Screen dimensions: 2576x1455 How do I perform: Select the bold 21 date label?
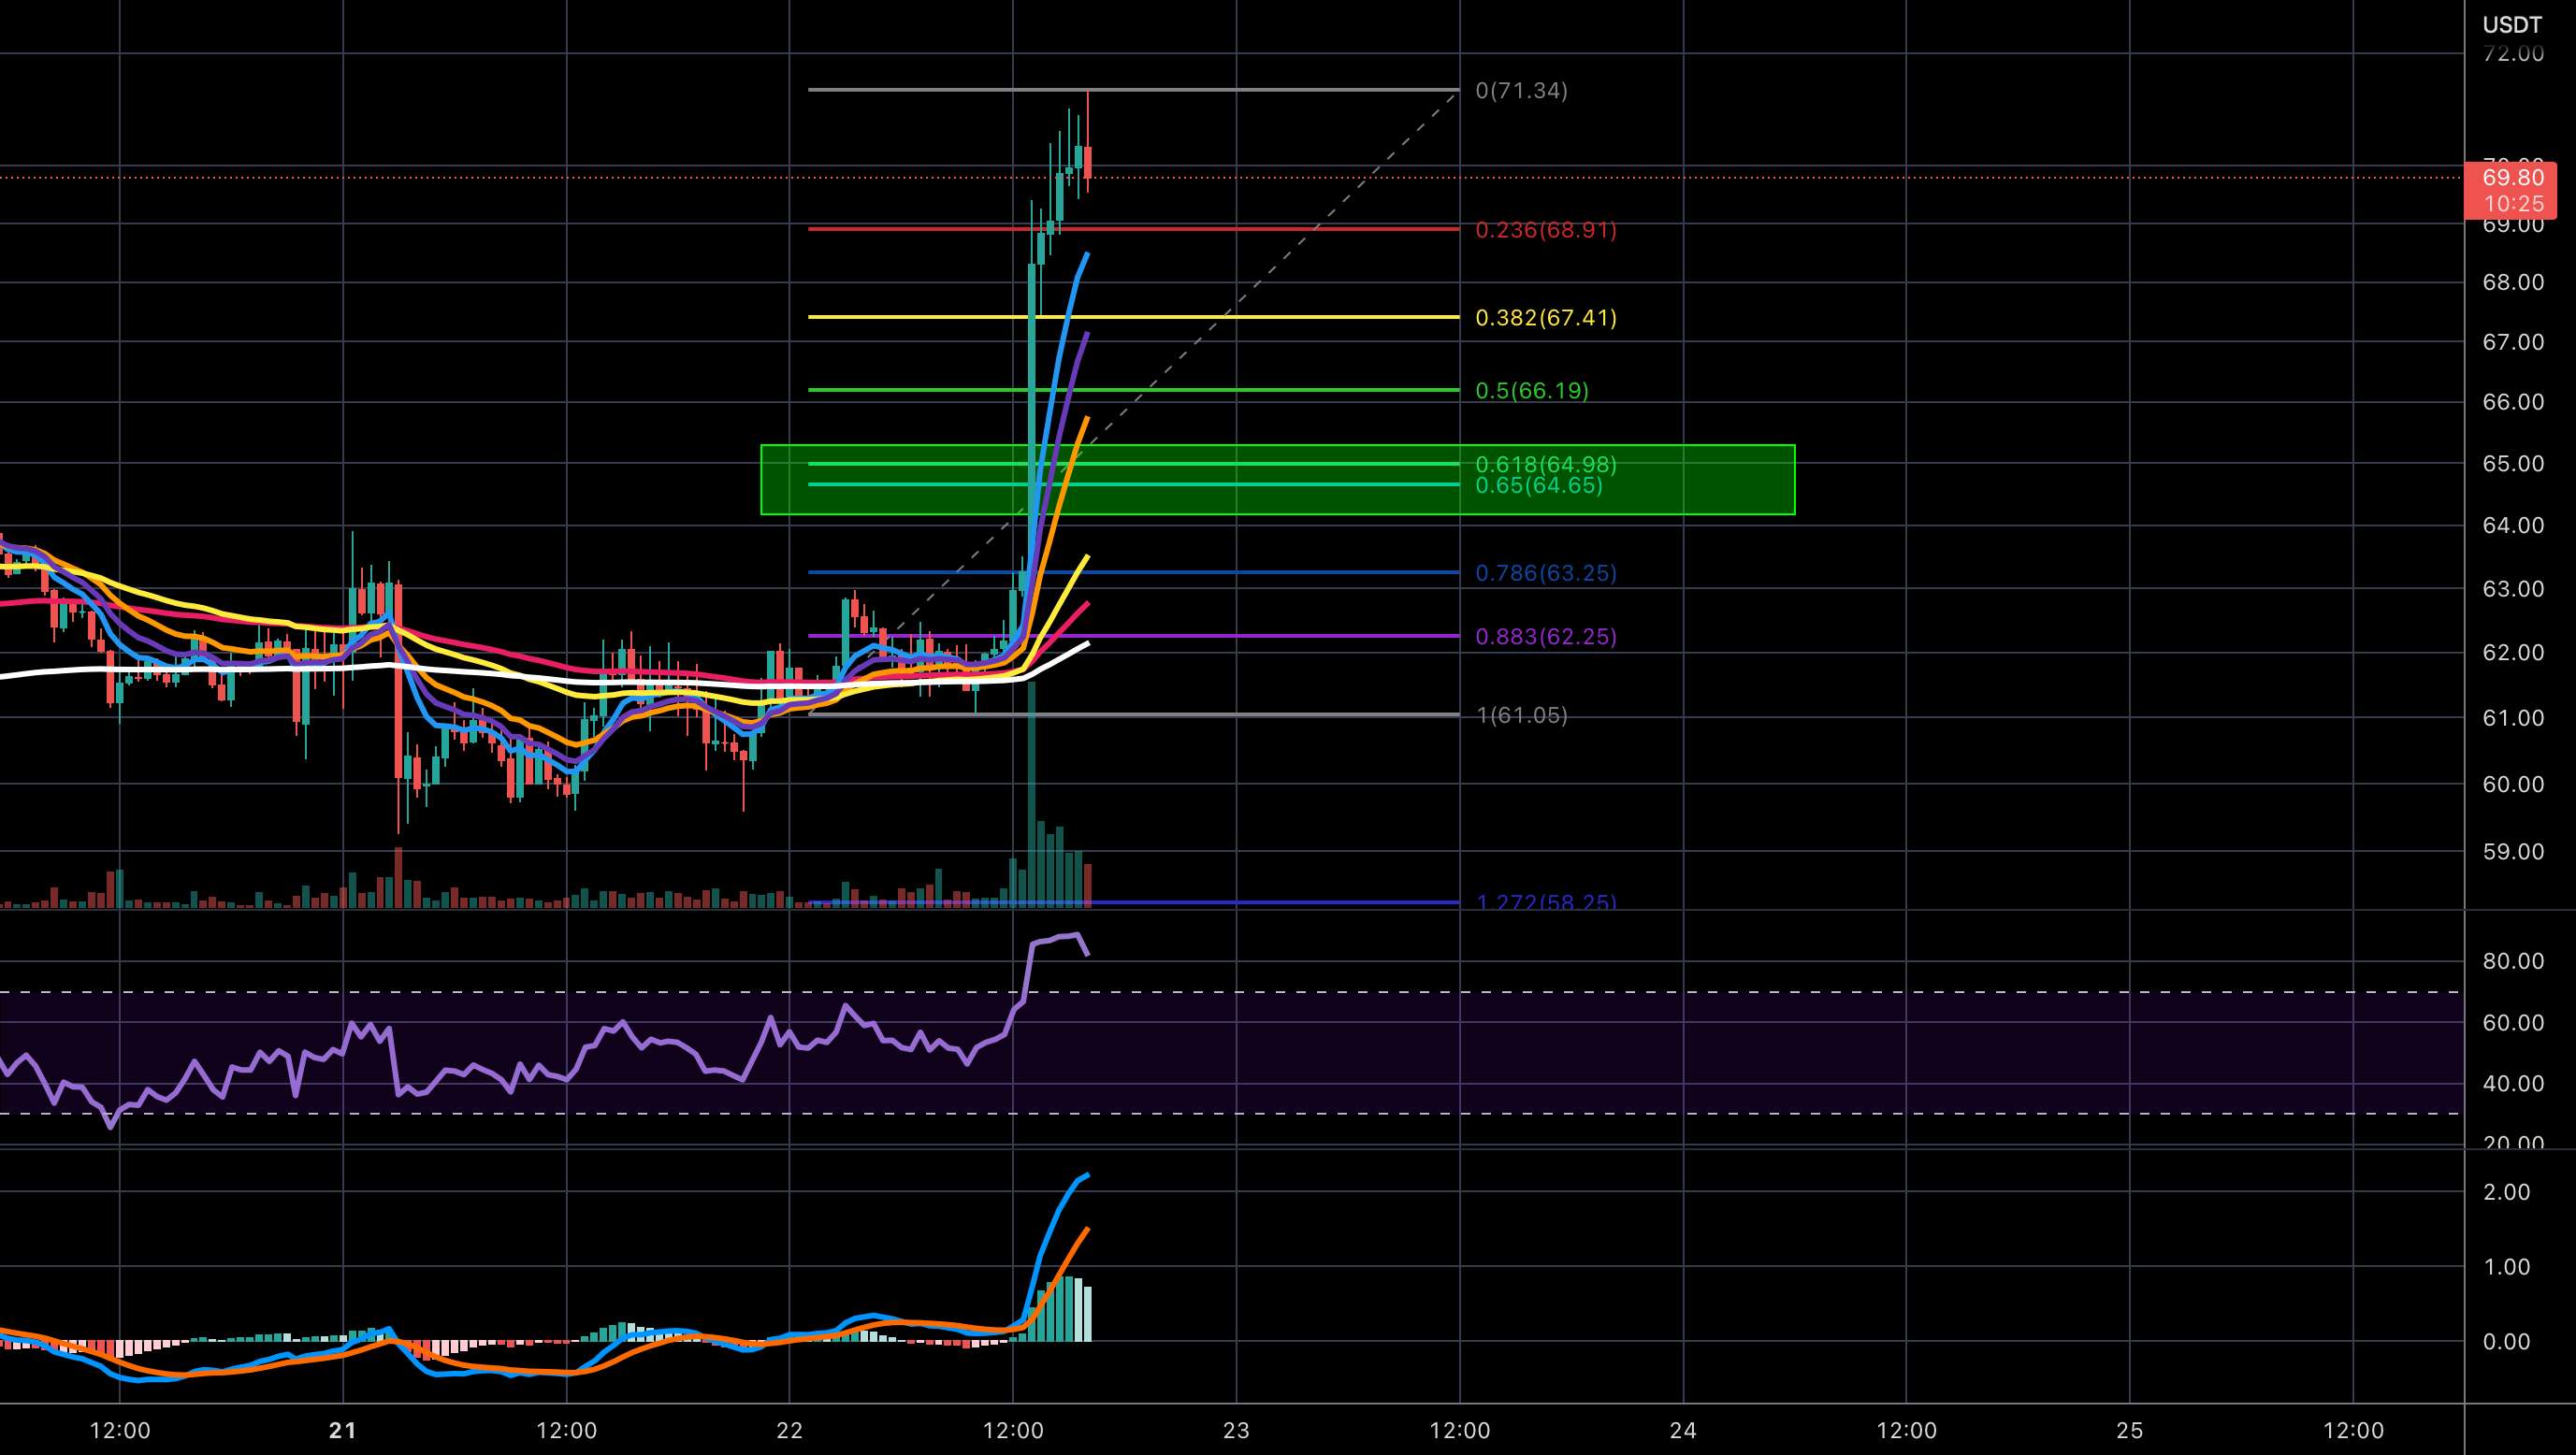point(342,1431)
